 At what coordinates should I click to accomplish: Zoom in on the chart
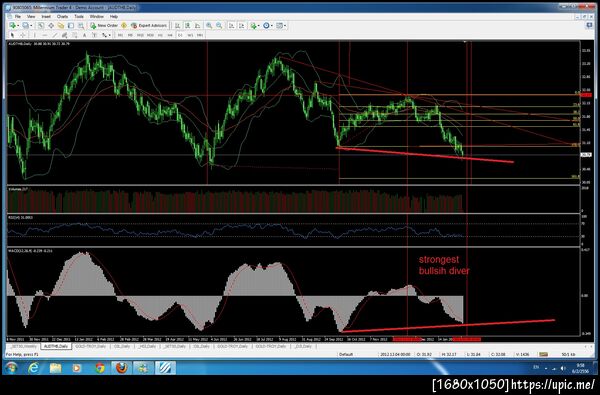[x=209, y=25]
